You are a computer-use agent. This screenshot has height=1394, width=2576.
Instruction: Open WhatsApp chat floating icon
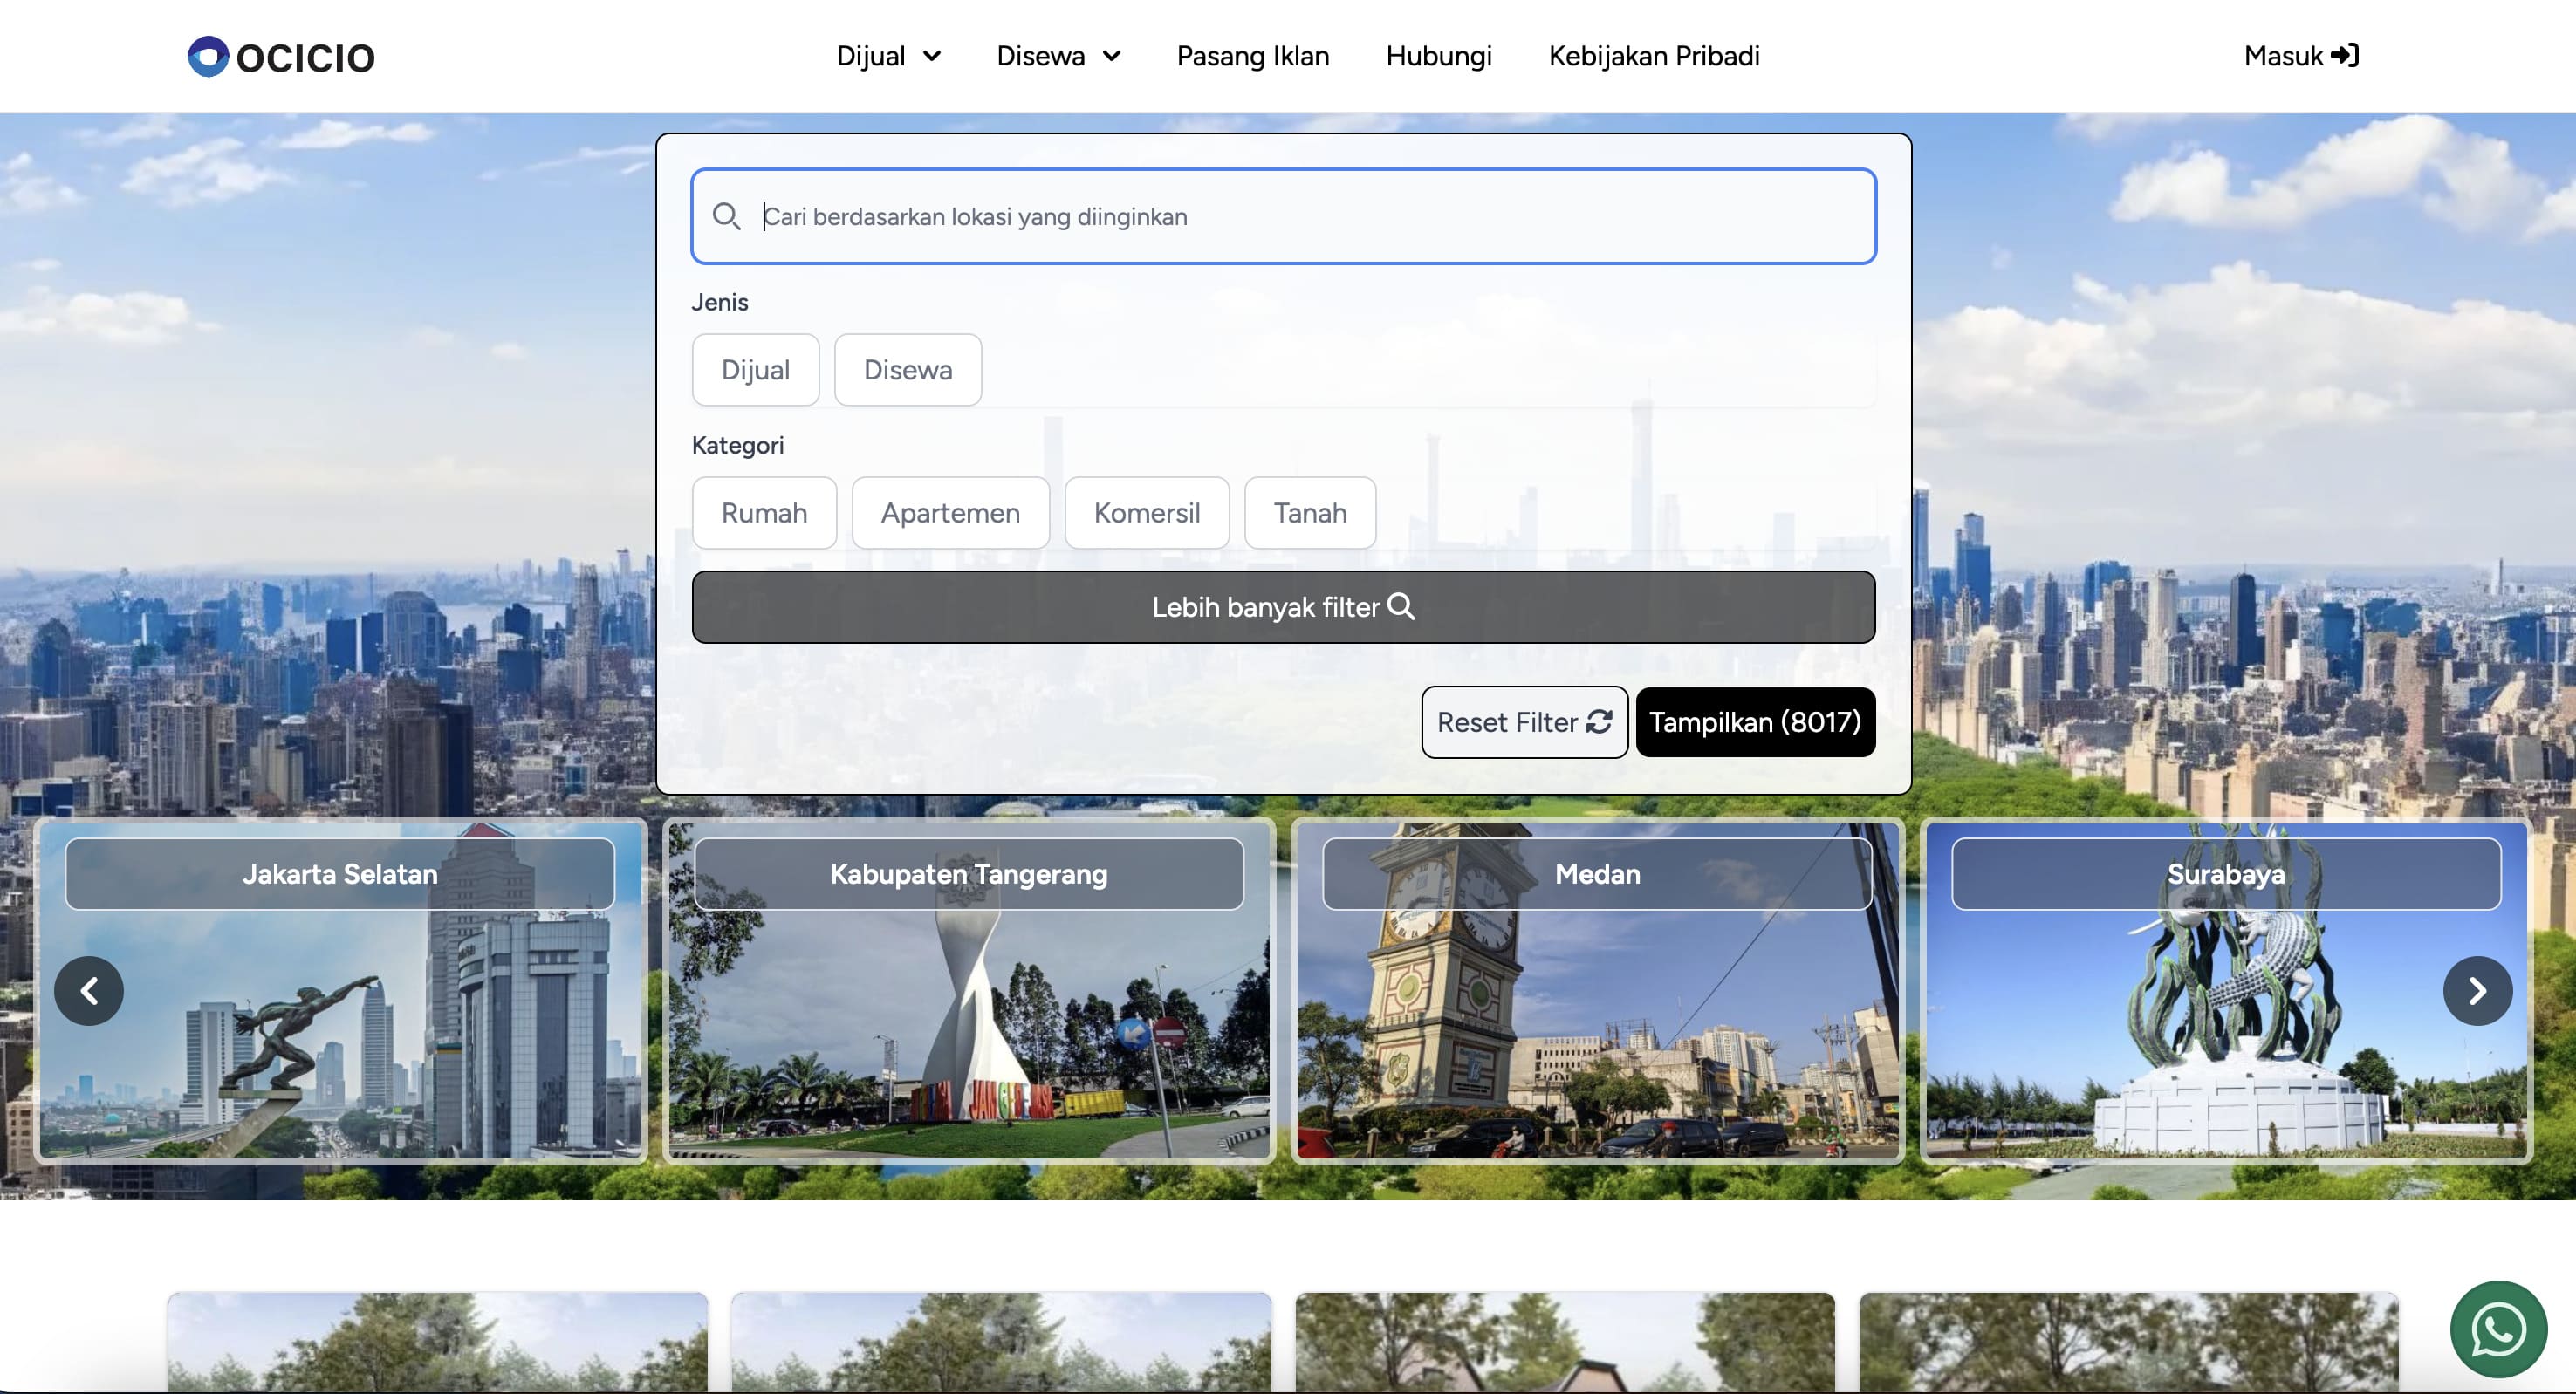pyautogui.click(x=2498, y=1330)
